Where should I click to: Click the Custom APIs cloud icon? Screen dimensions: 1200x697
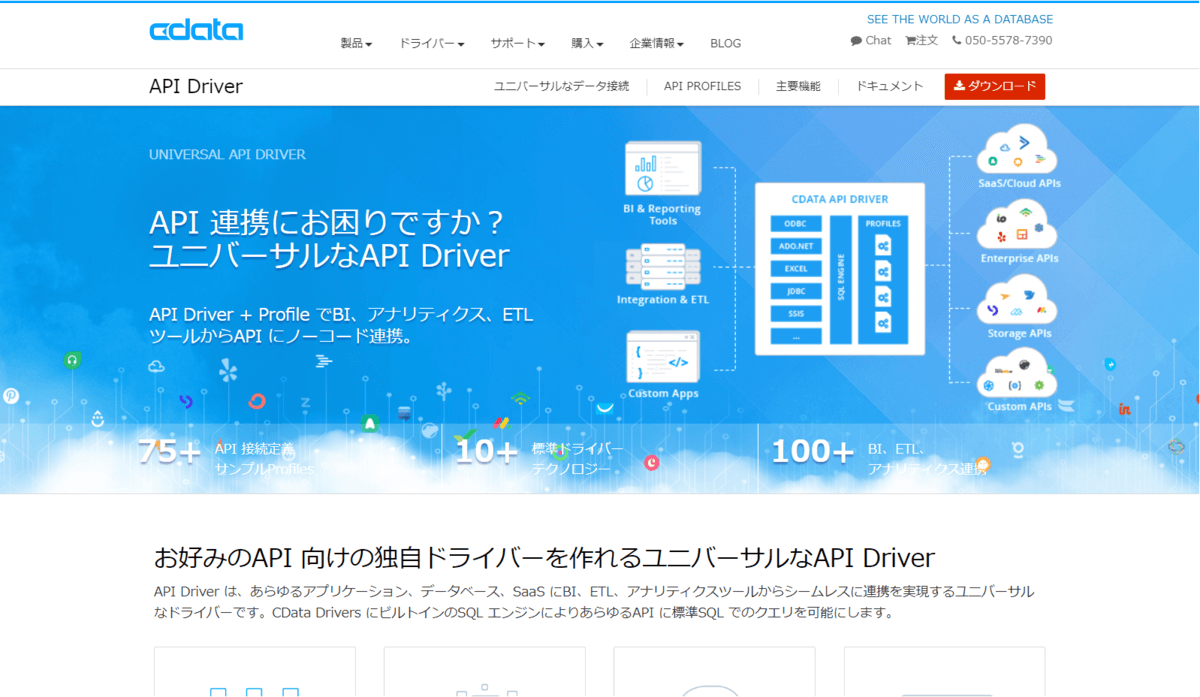(1018, 374)
